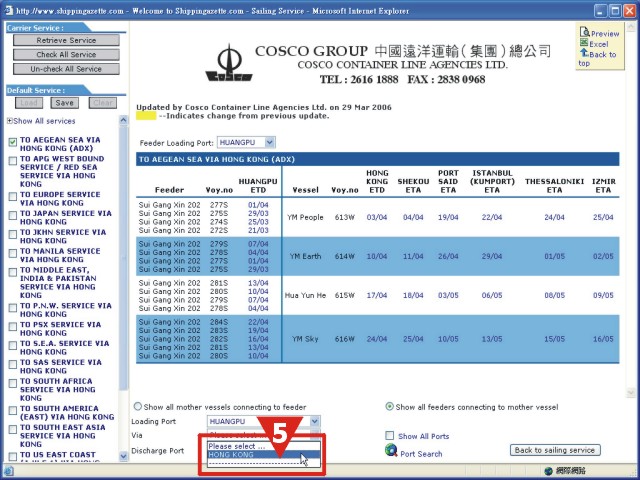Click voyage number 613W

click(x=344, y=217)
